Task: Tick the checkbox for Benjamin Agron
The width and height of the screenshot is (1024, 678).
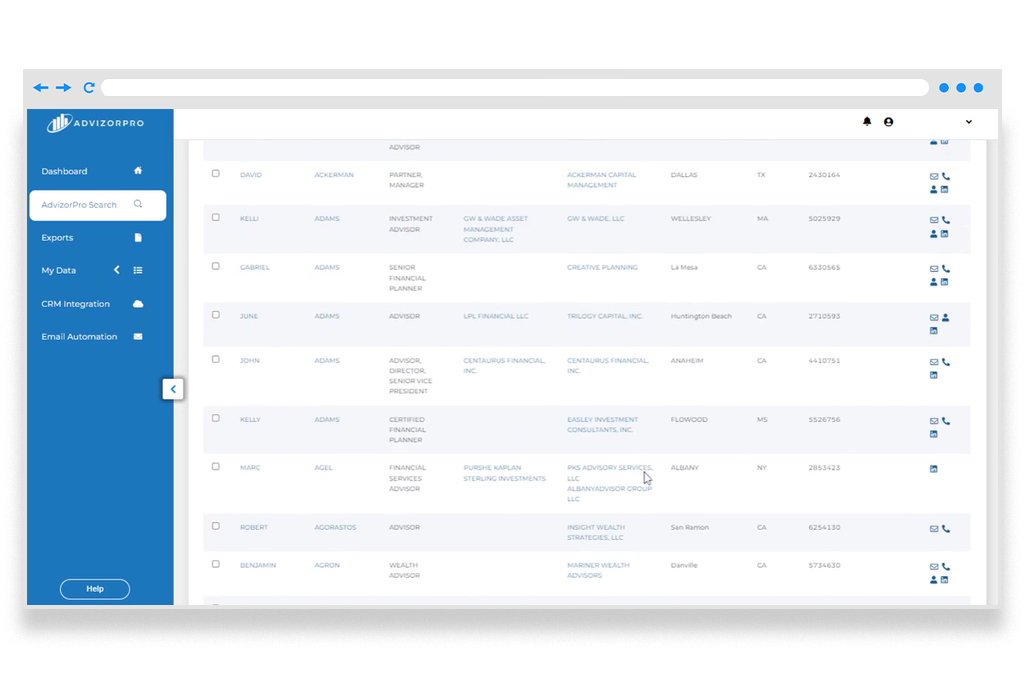Action: pos(216,564)
